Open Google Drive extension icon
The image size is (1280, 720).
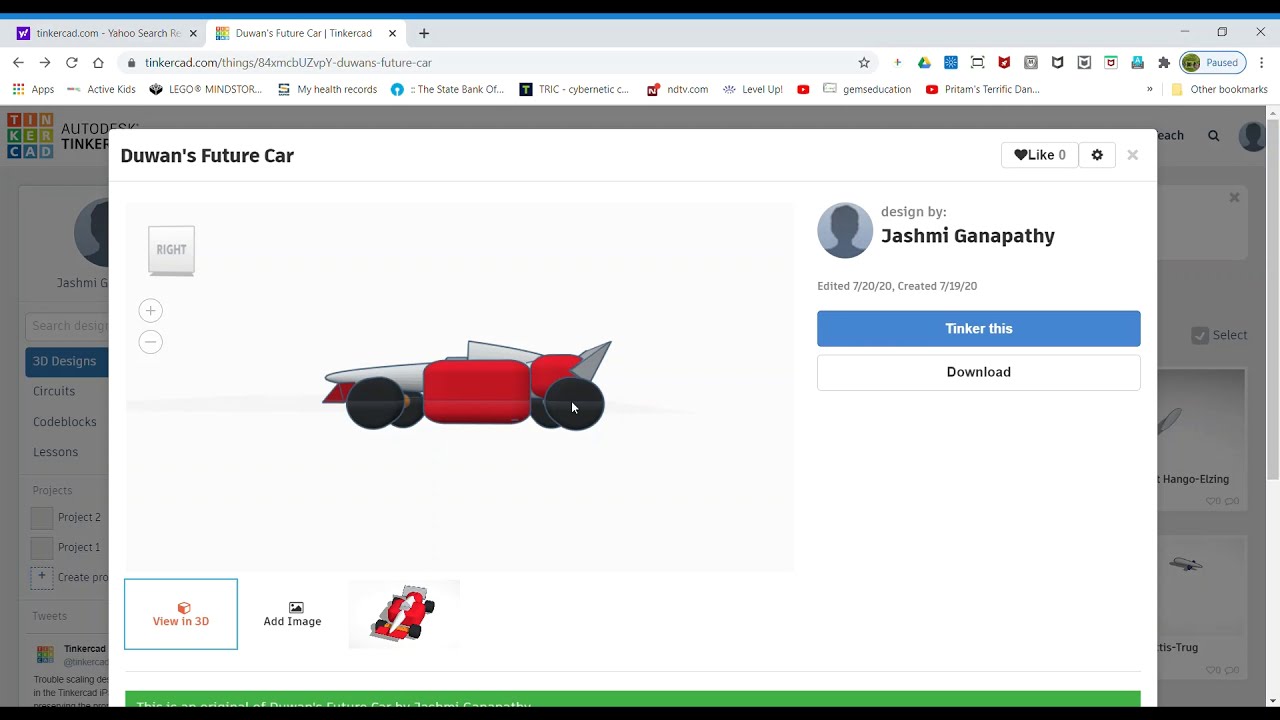(924, 62)
